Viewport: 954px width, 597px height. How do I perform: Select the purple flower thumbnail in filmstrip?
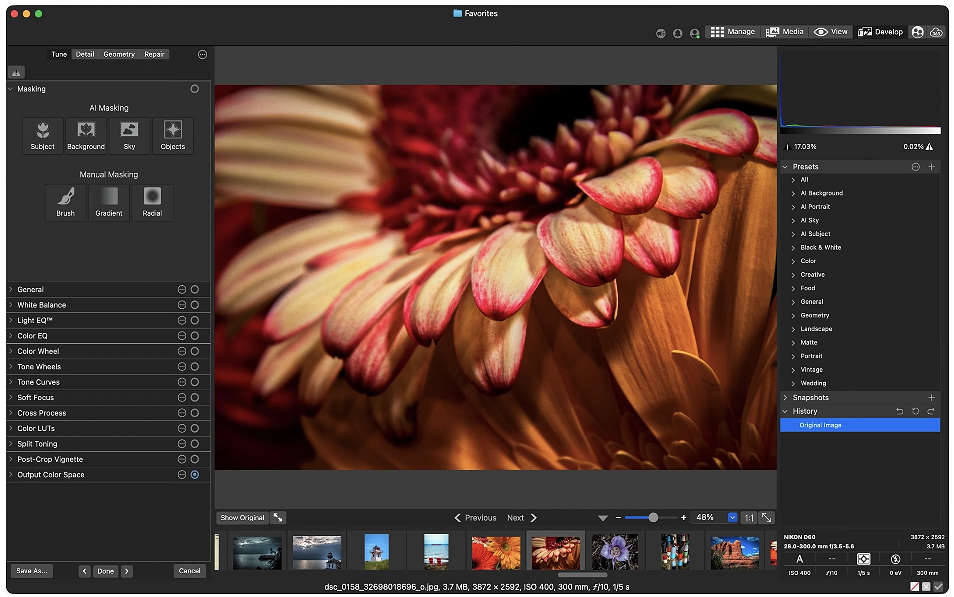click(615, 552)
